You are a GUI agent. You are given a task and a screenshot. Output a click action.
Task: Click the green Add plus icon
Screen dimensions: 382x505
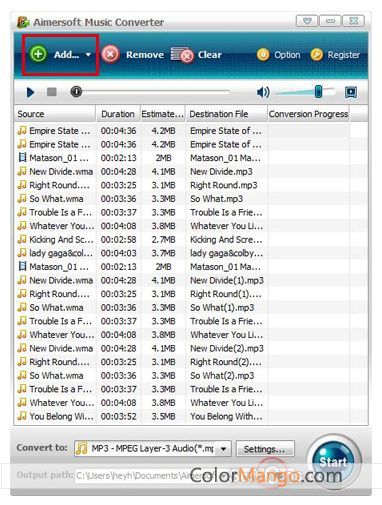38,54
